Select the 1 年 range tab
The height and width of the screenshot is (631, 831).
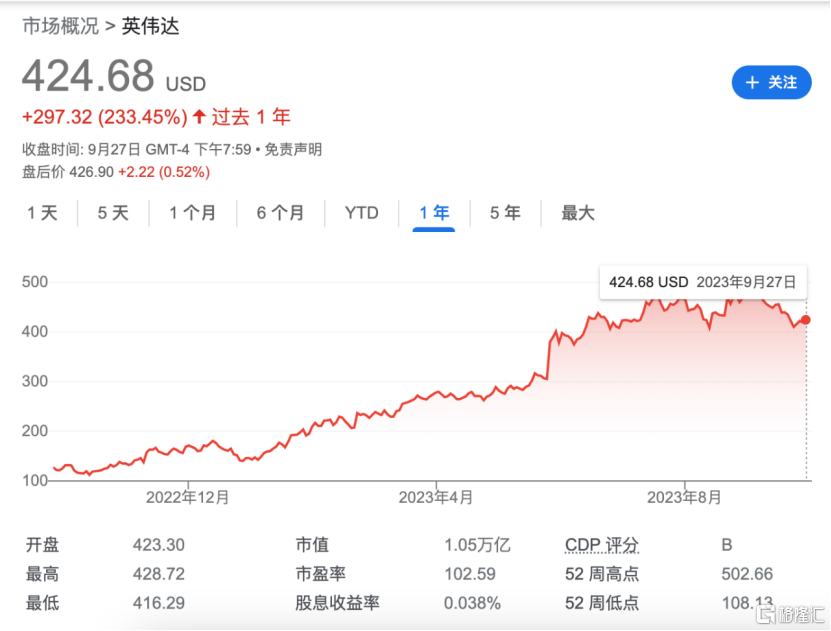(x=434, y=213)
